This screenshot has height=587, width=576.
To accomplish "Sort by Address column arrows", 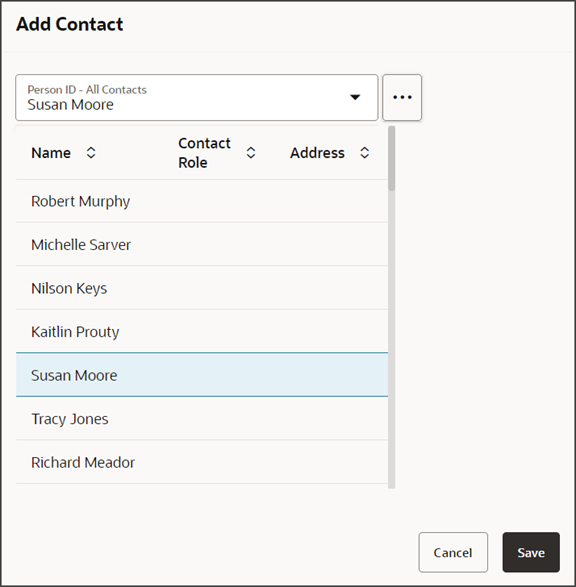I will (365, 153).
